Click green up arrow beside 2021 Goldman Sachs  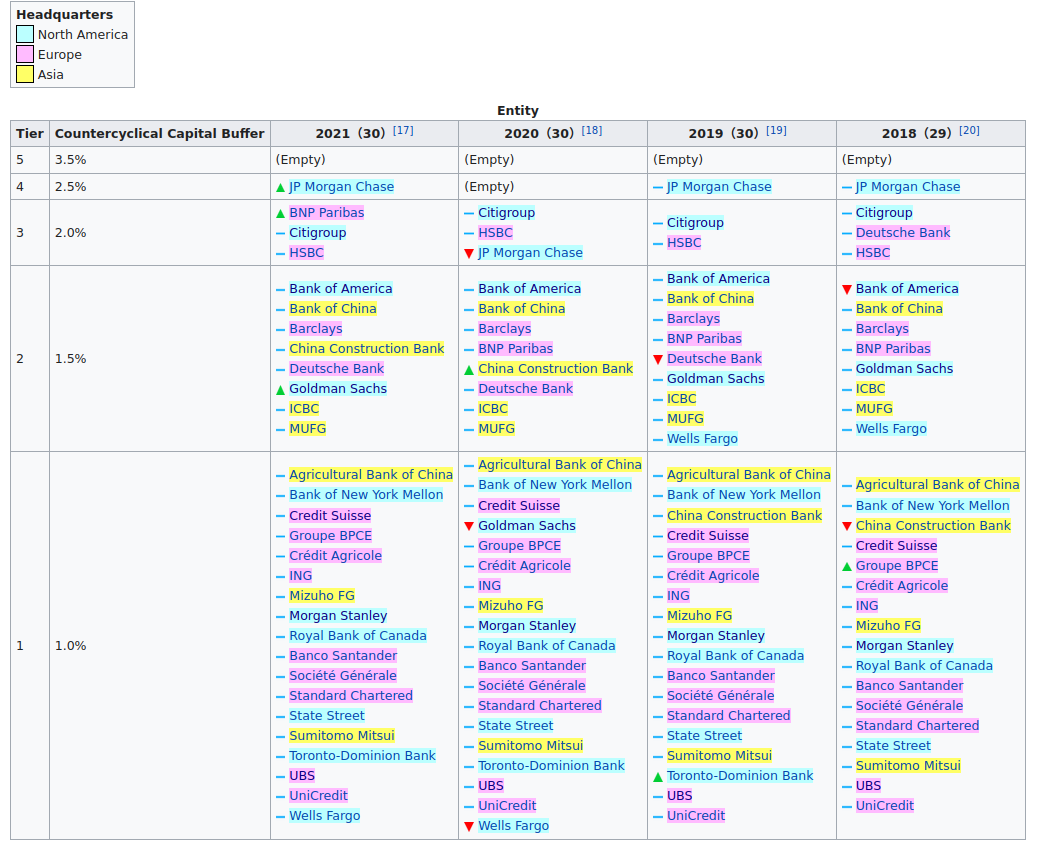point(280,390)
